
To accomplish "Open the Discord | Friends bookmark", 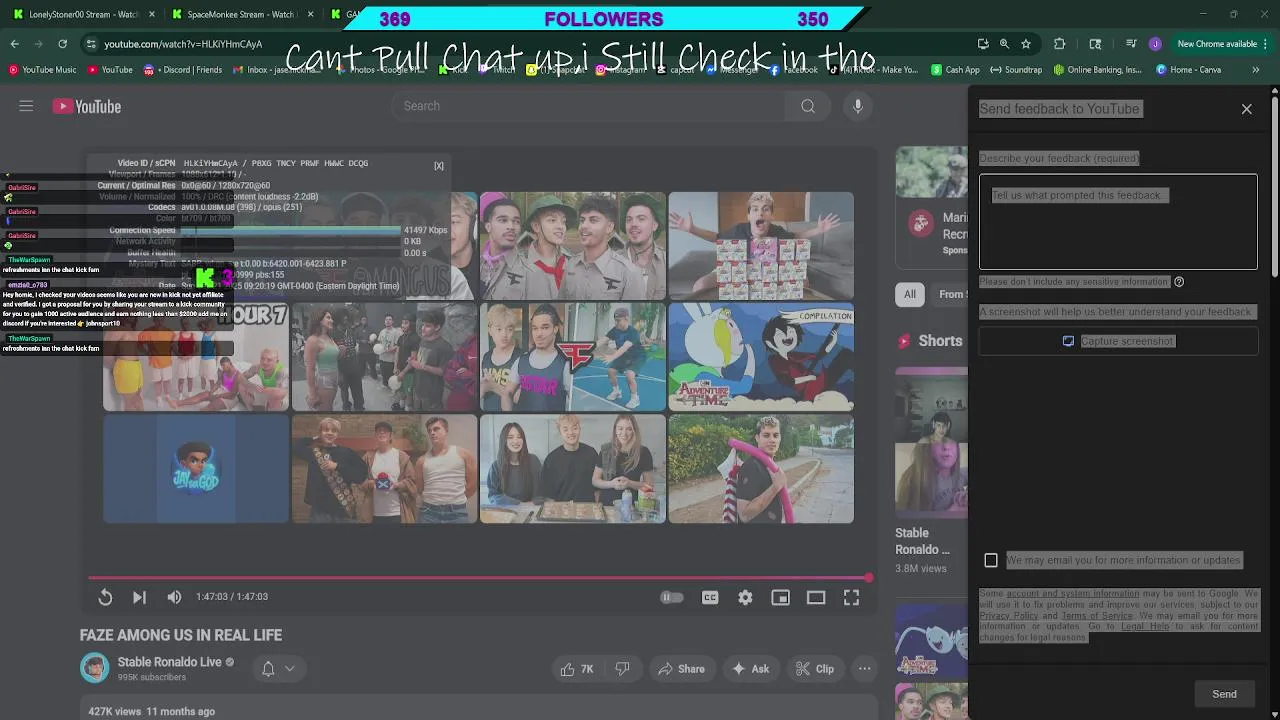I will pyautogui.click(x=182, y=70).
